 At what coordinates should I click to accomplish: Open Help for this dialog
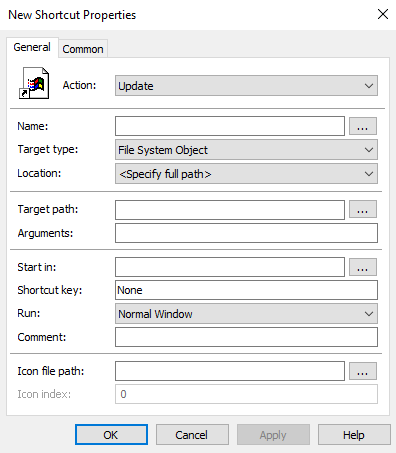354,435
